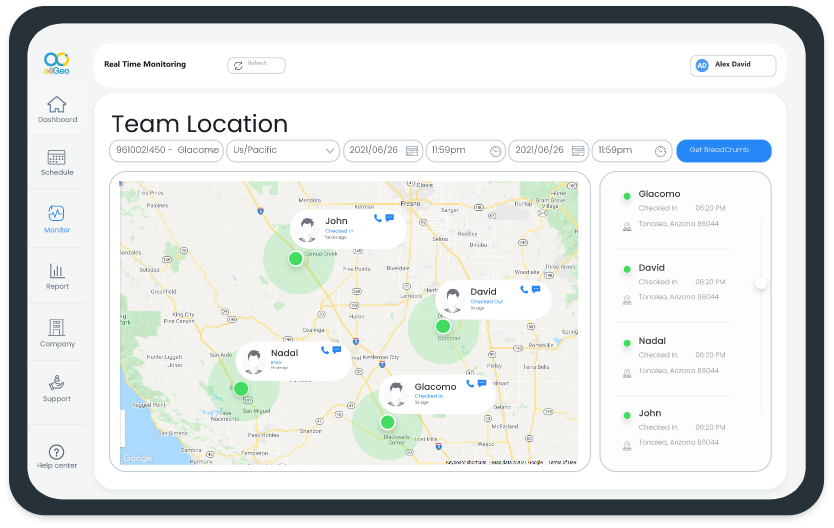Open the Company section
Screen dimensions: 834x528
57,333
